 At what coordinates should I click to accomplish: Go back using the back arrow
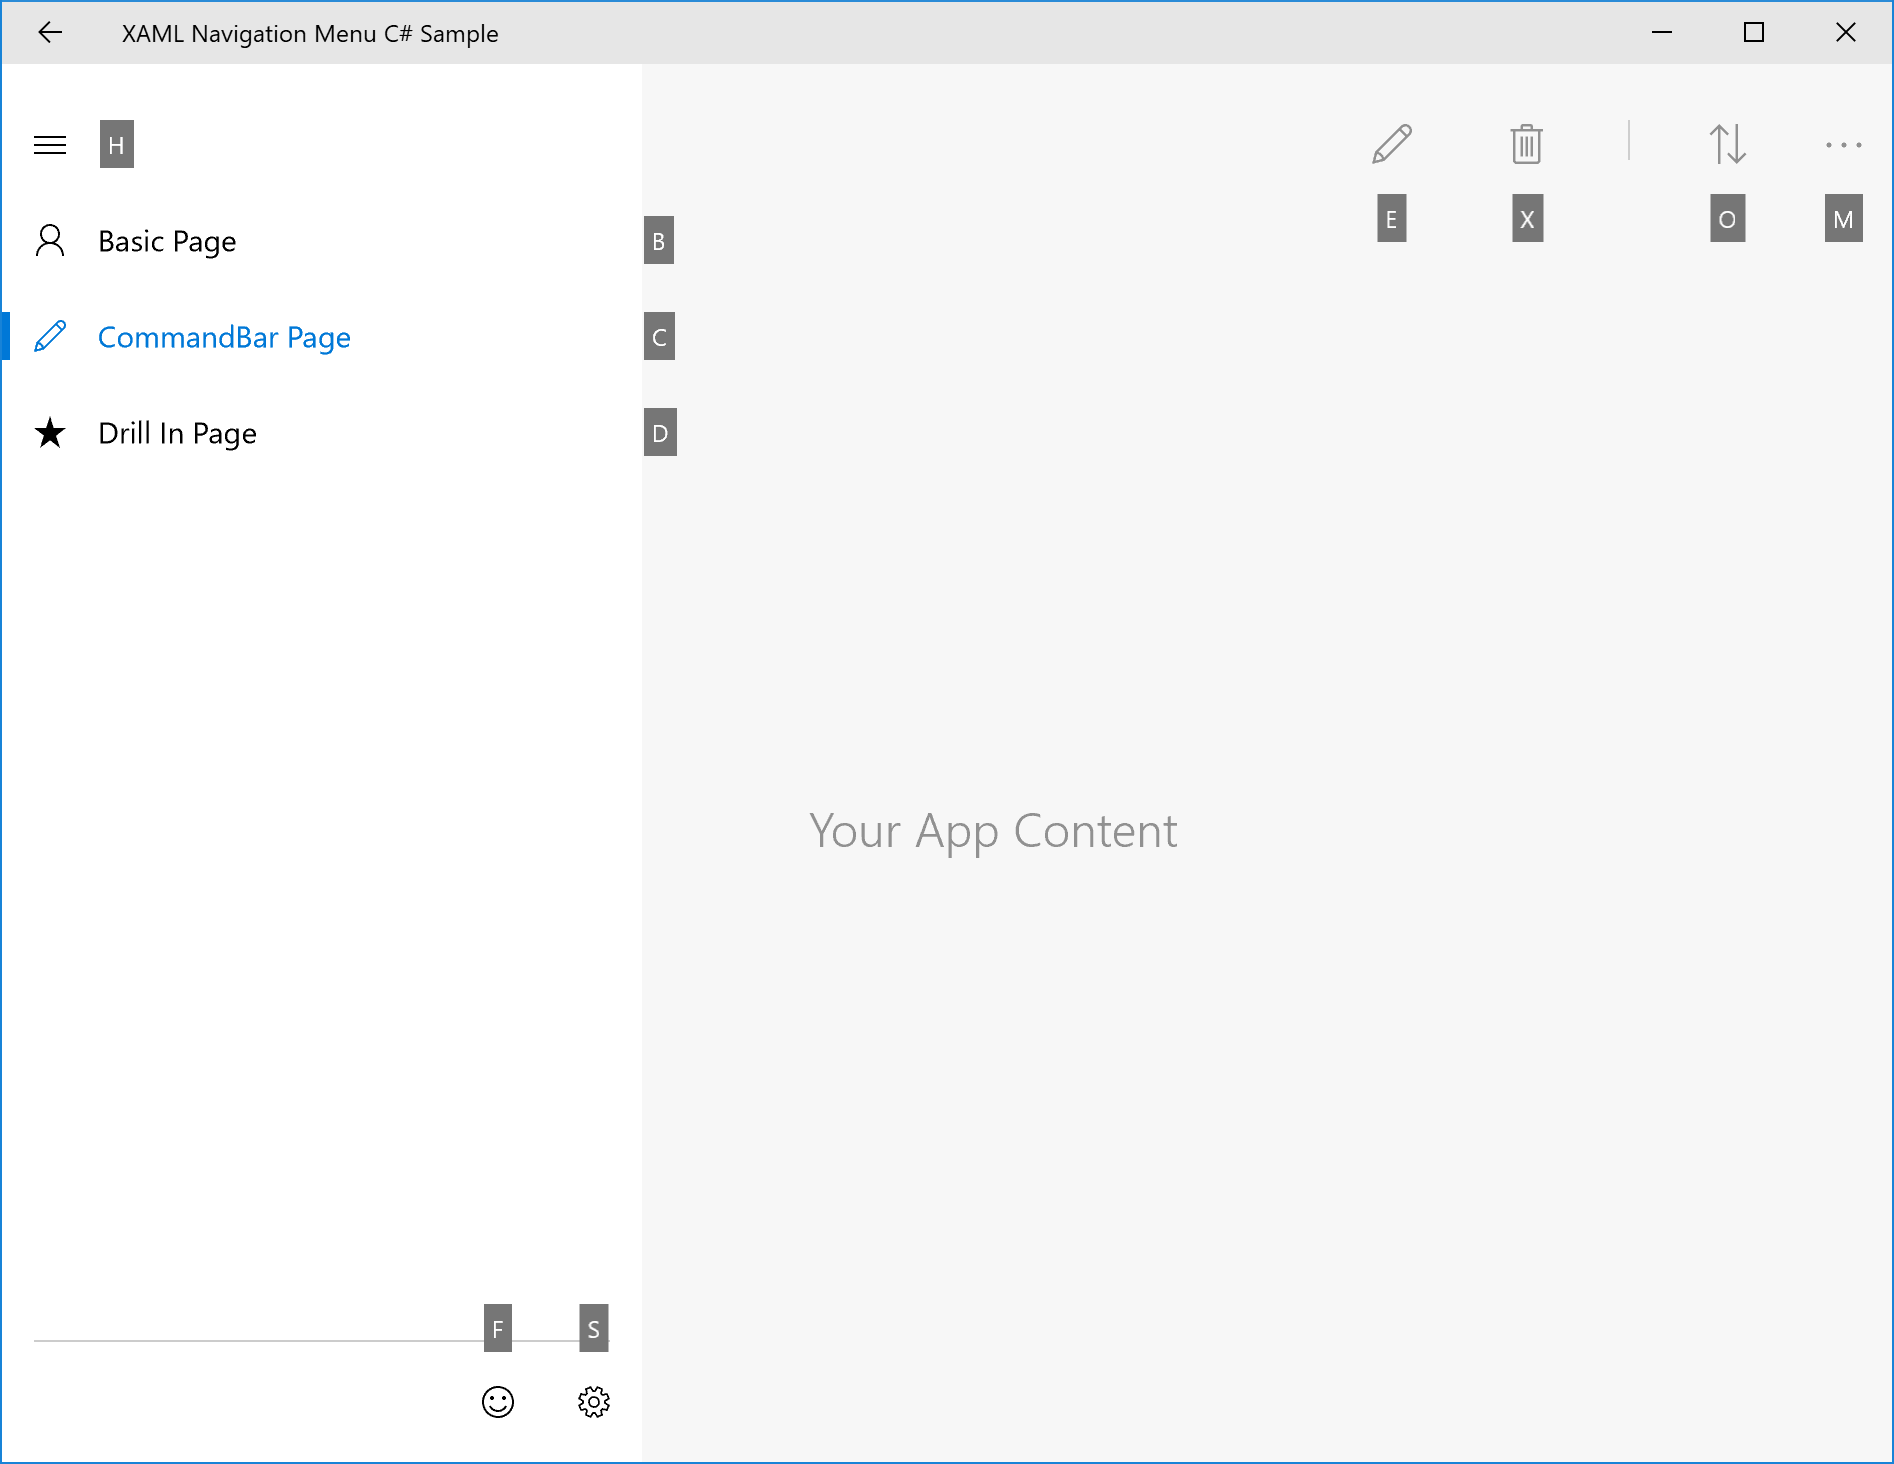click(x=50, y=32)
